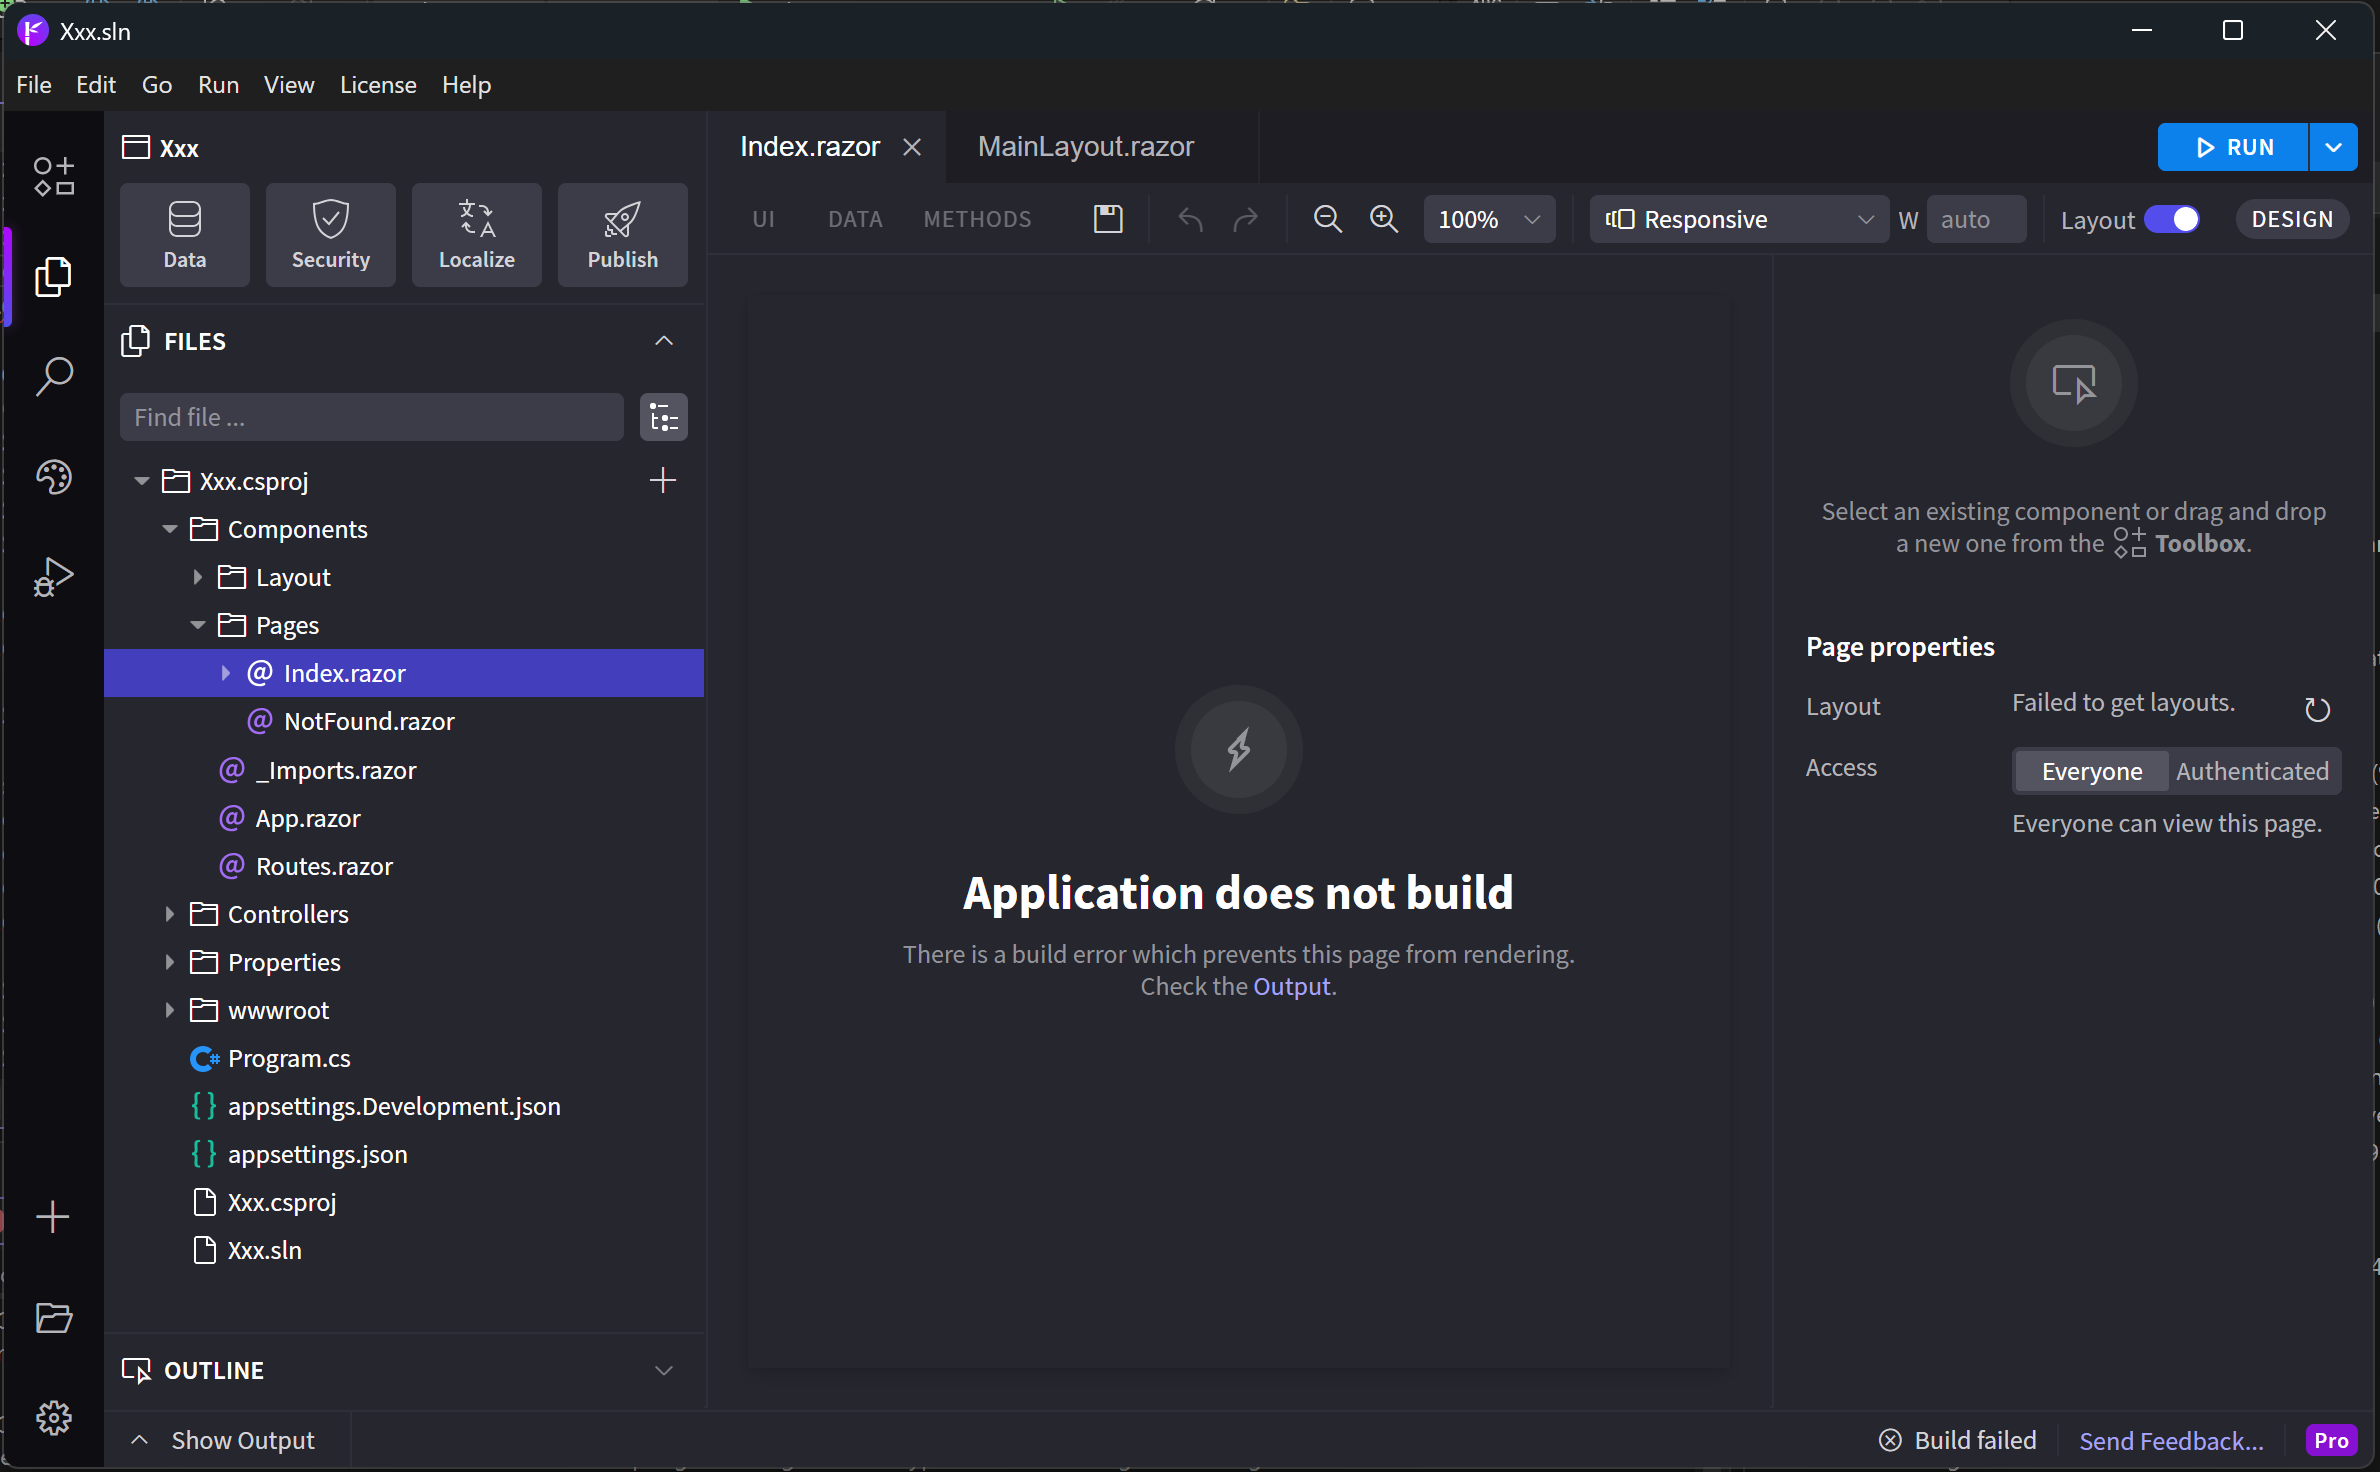Screen dimensions: 2380x1472
Task: Click the blue RUN button
Action: tap(2233, 147)
